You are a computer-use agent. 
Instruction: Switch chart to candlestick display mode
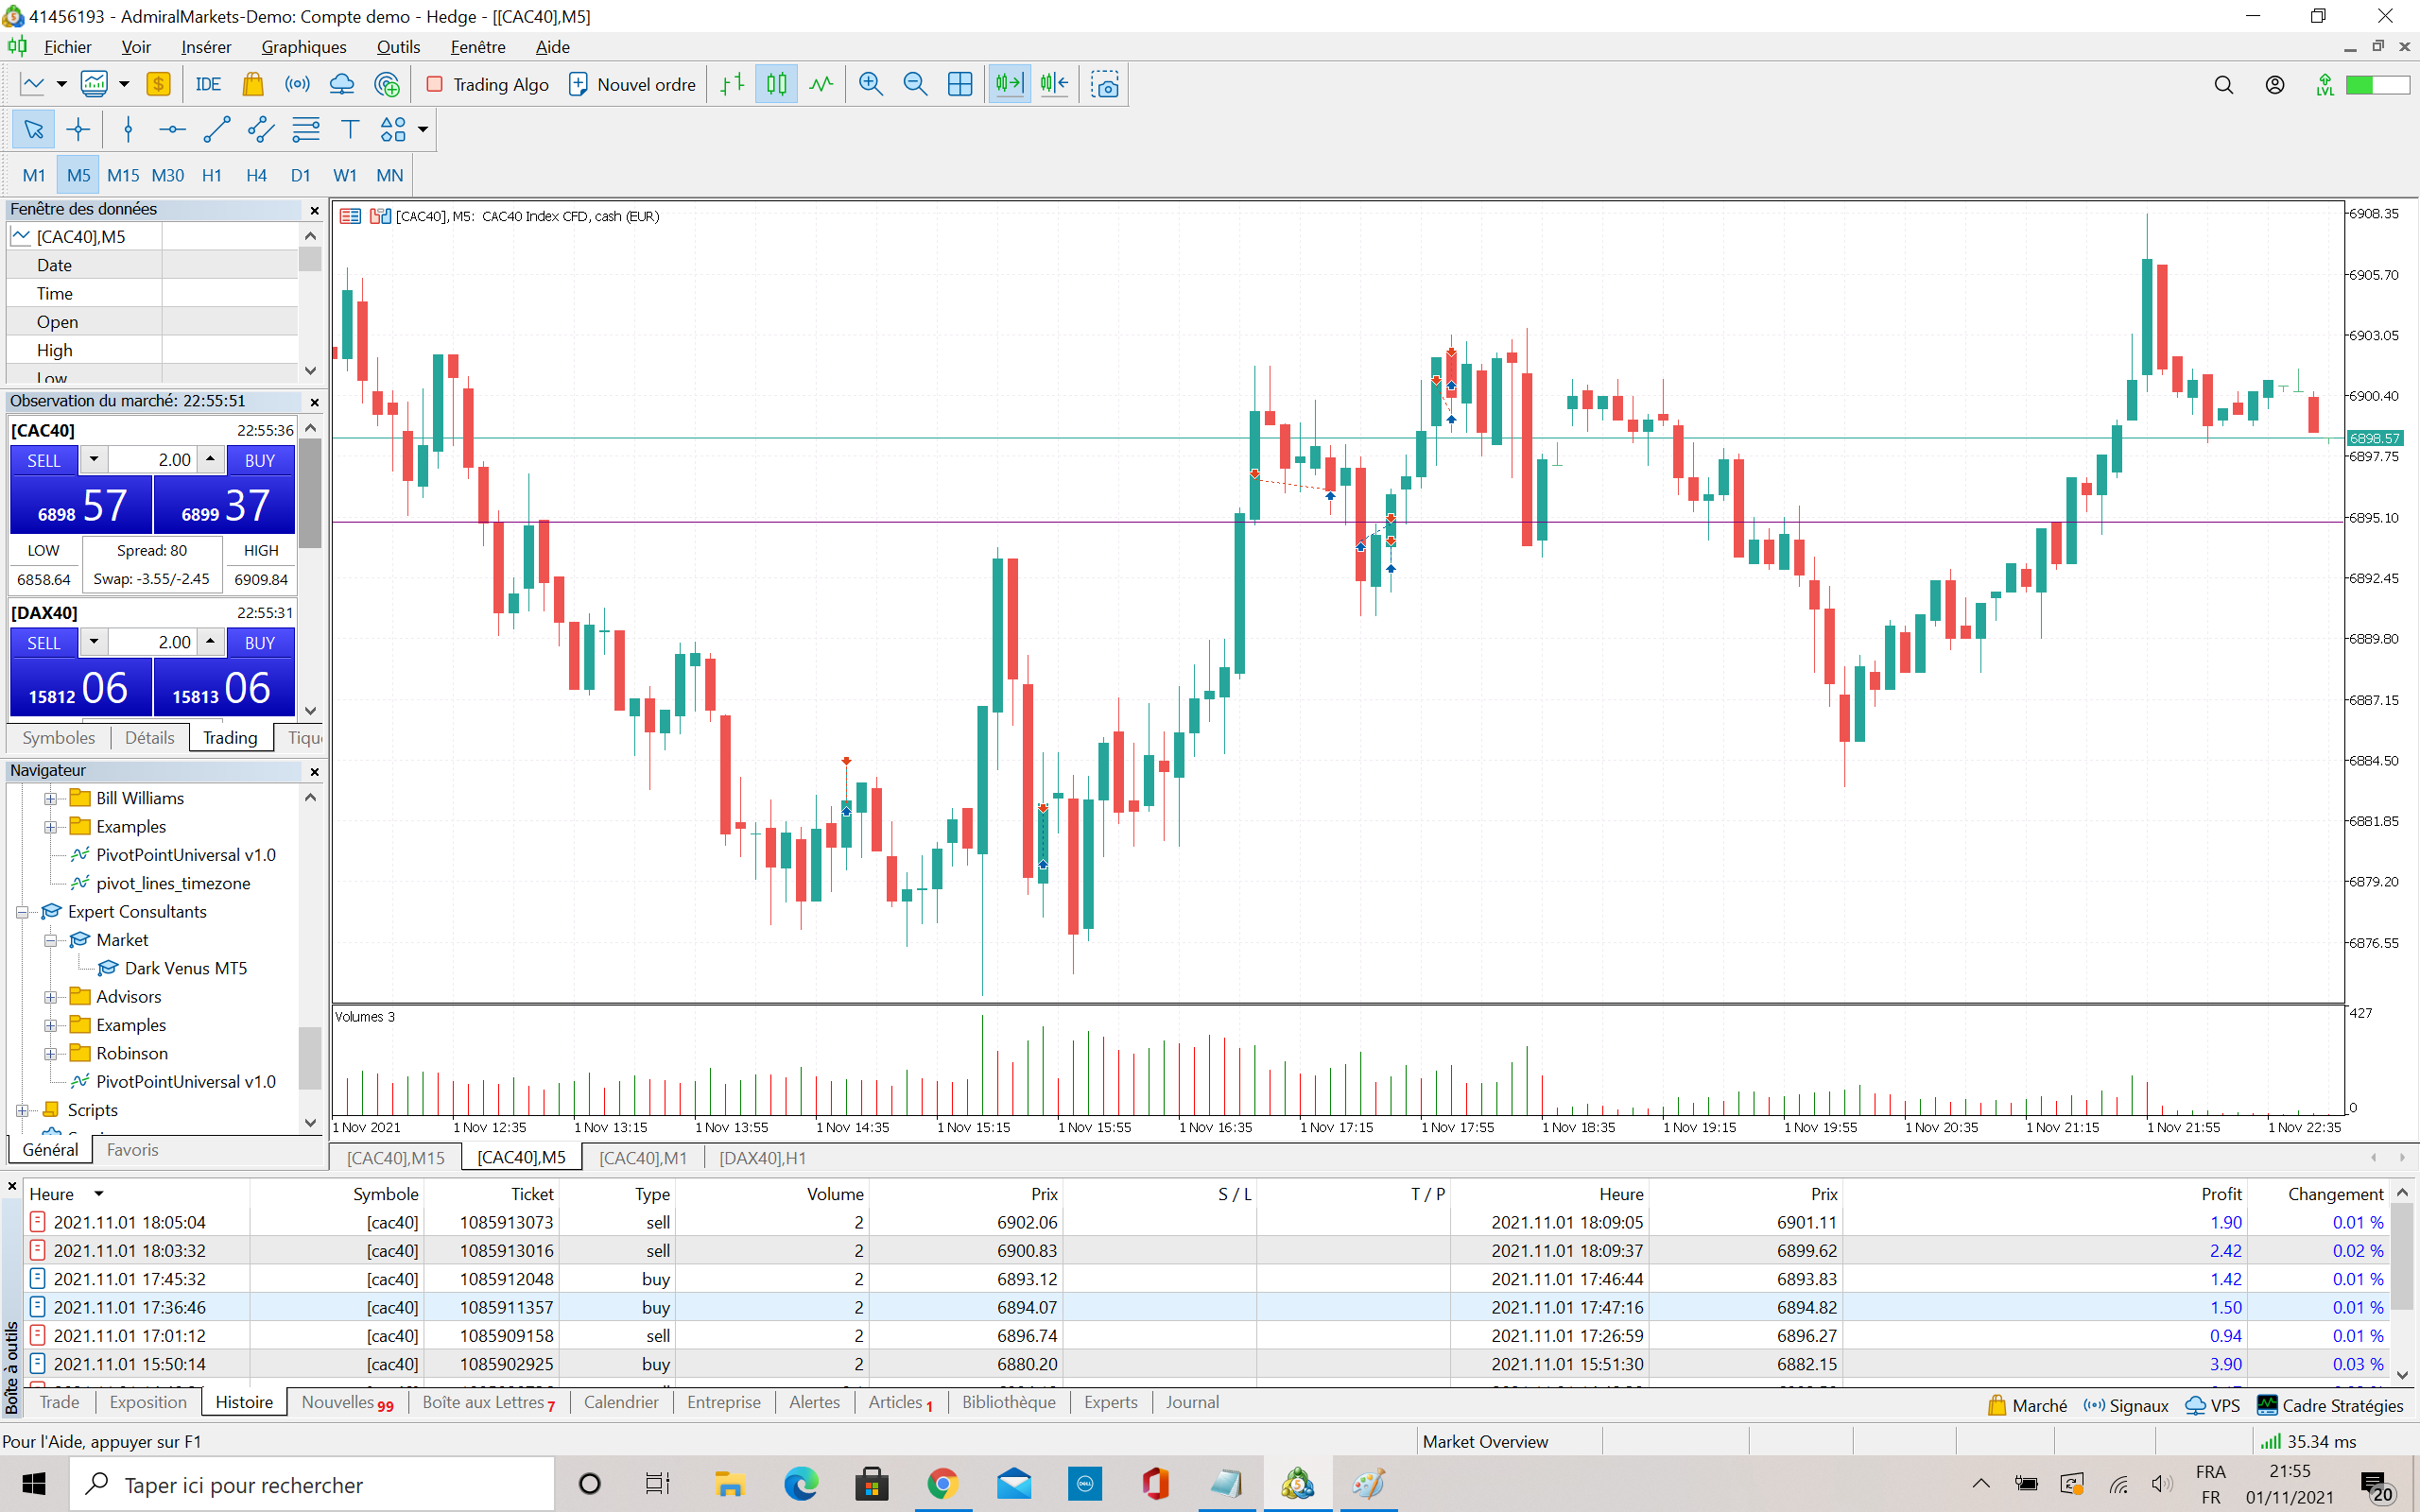(x=776, y=85)
